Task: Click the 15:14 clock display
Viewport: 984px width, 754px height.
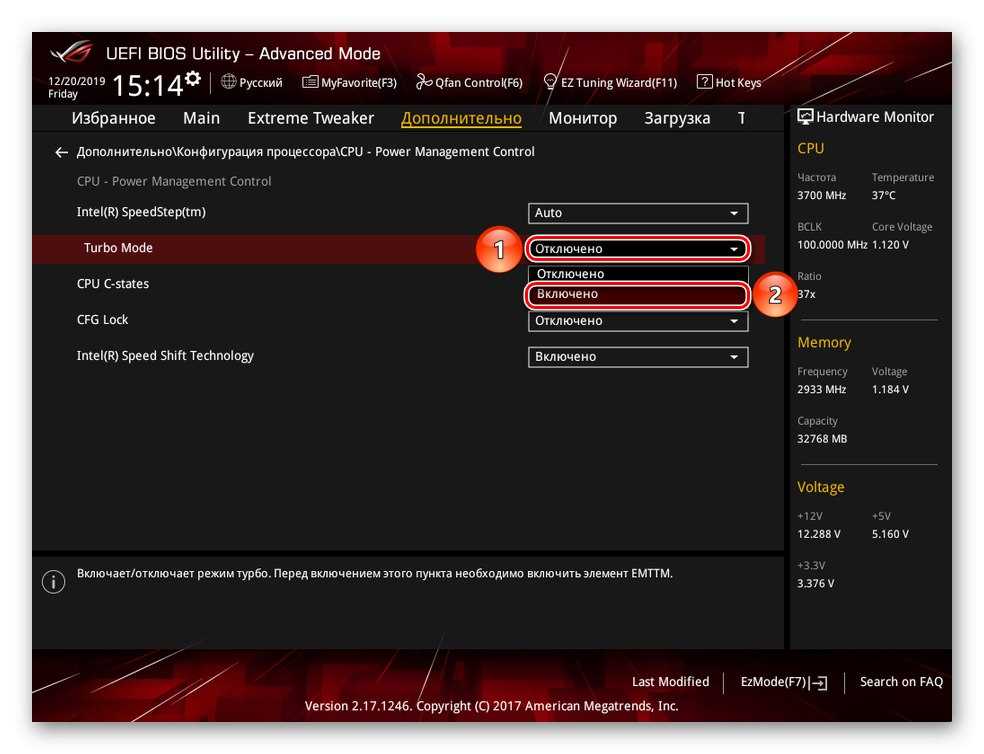Action: [147, 85]
